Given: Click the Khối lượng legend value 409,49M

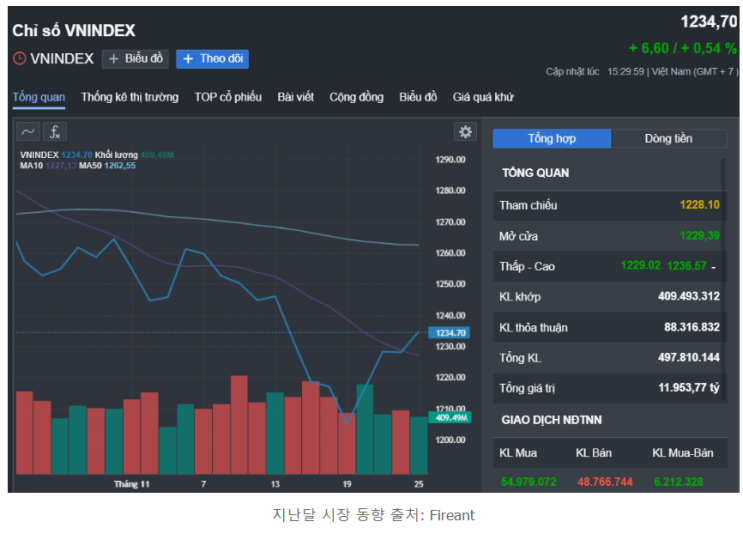Looking at the screenshot, I should pos(157,155).
